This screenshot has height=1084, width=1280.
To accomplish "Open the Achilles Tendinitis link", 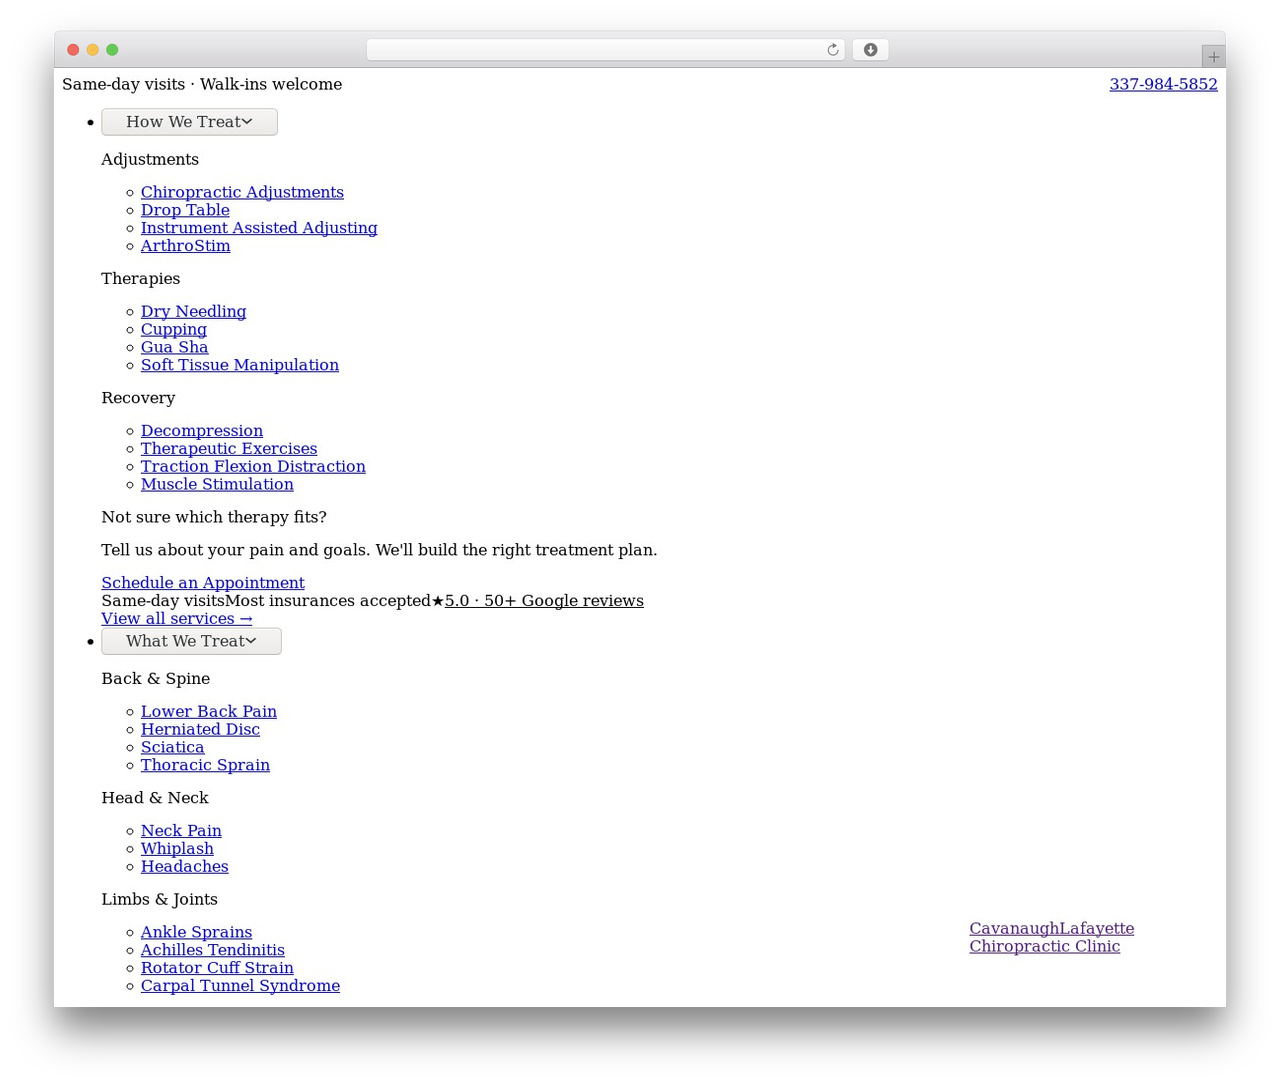I will [212, 951].
